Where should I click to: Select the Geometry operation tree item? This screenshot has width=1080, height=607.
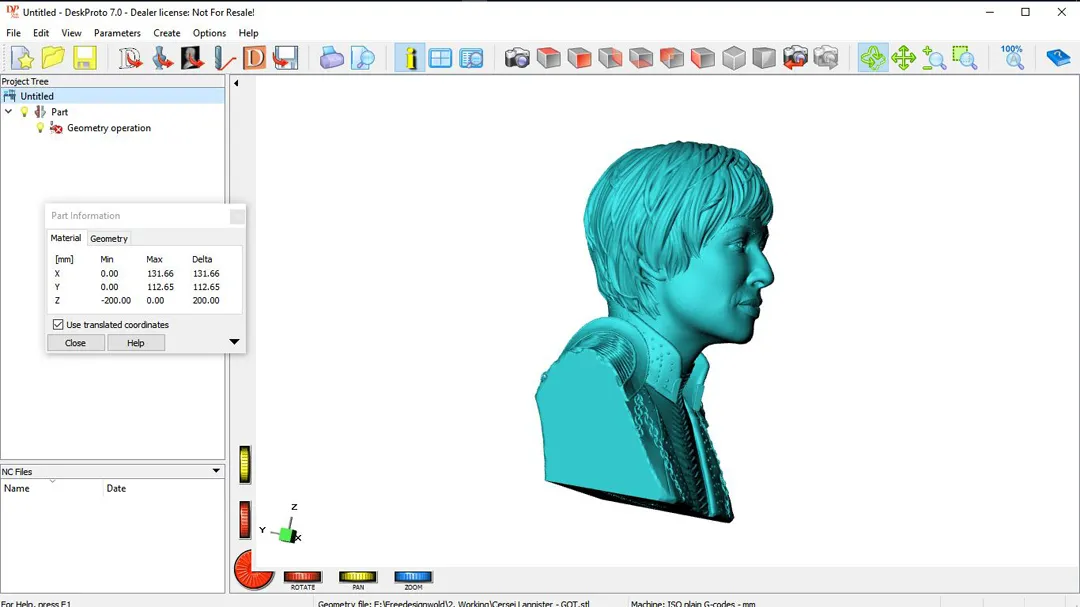pyautogui.click(x=109, y=127)
